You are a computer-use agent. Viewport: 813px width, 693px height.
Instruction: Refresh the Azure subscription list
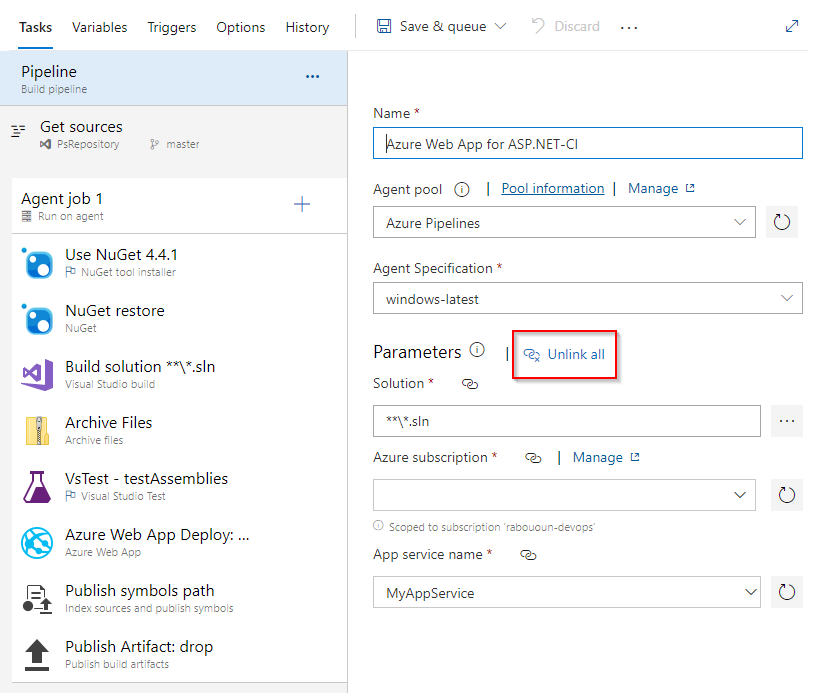[x=786, y=494]
